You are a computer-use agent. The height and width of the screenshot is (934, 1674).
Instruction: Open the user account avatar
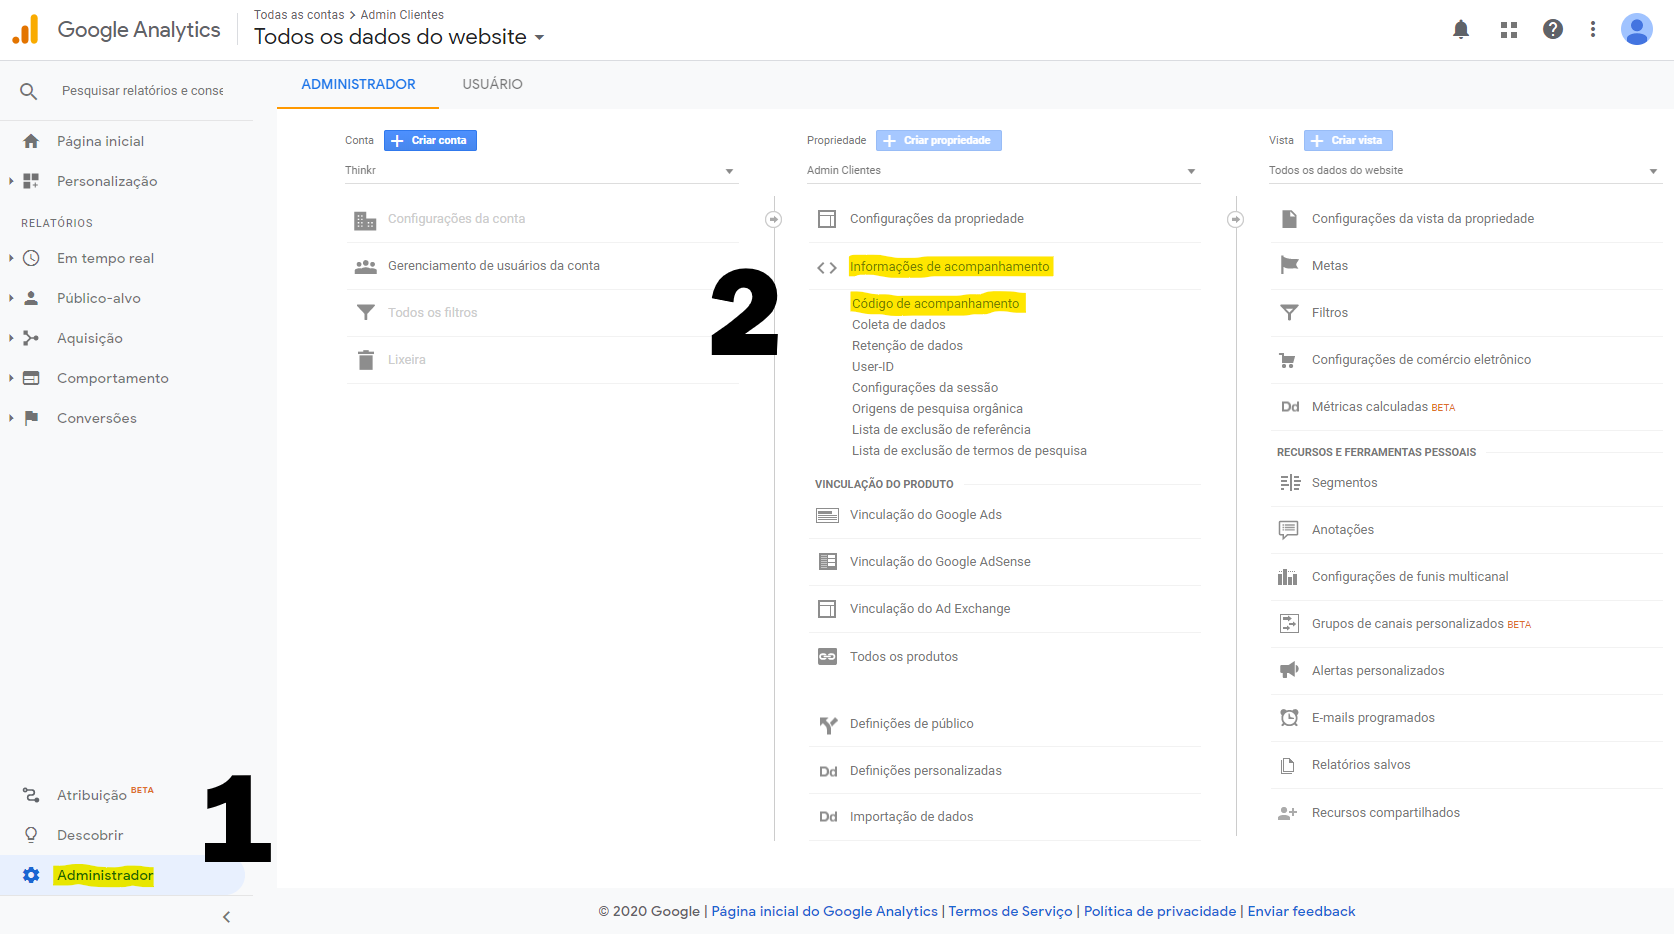point(1637,29)
